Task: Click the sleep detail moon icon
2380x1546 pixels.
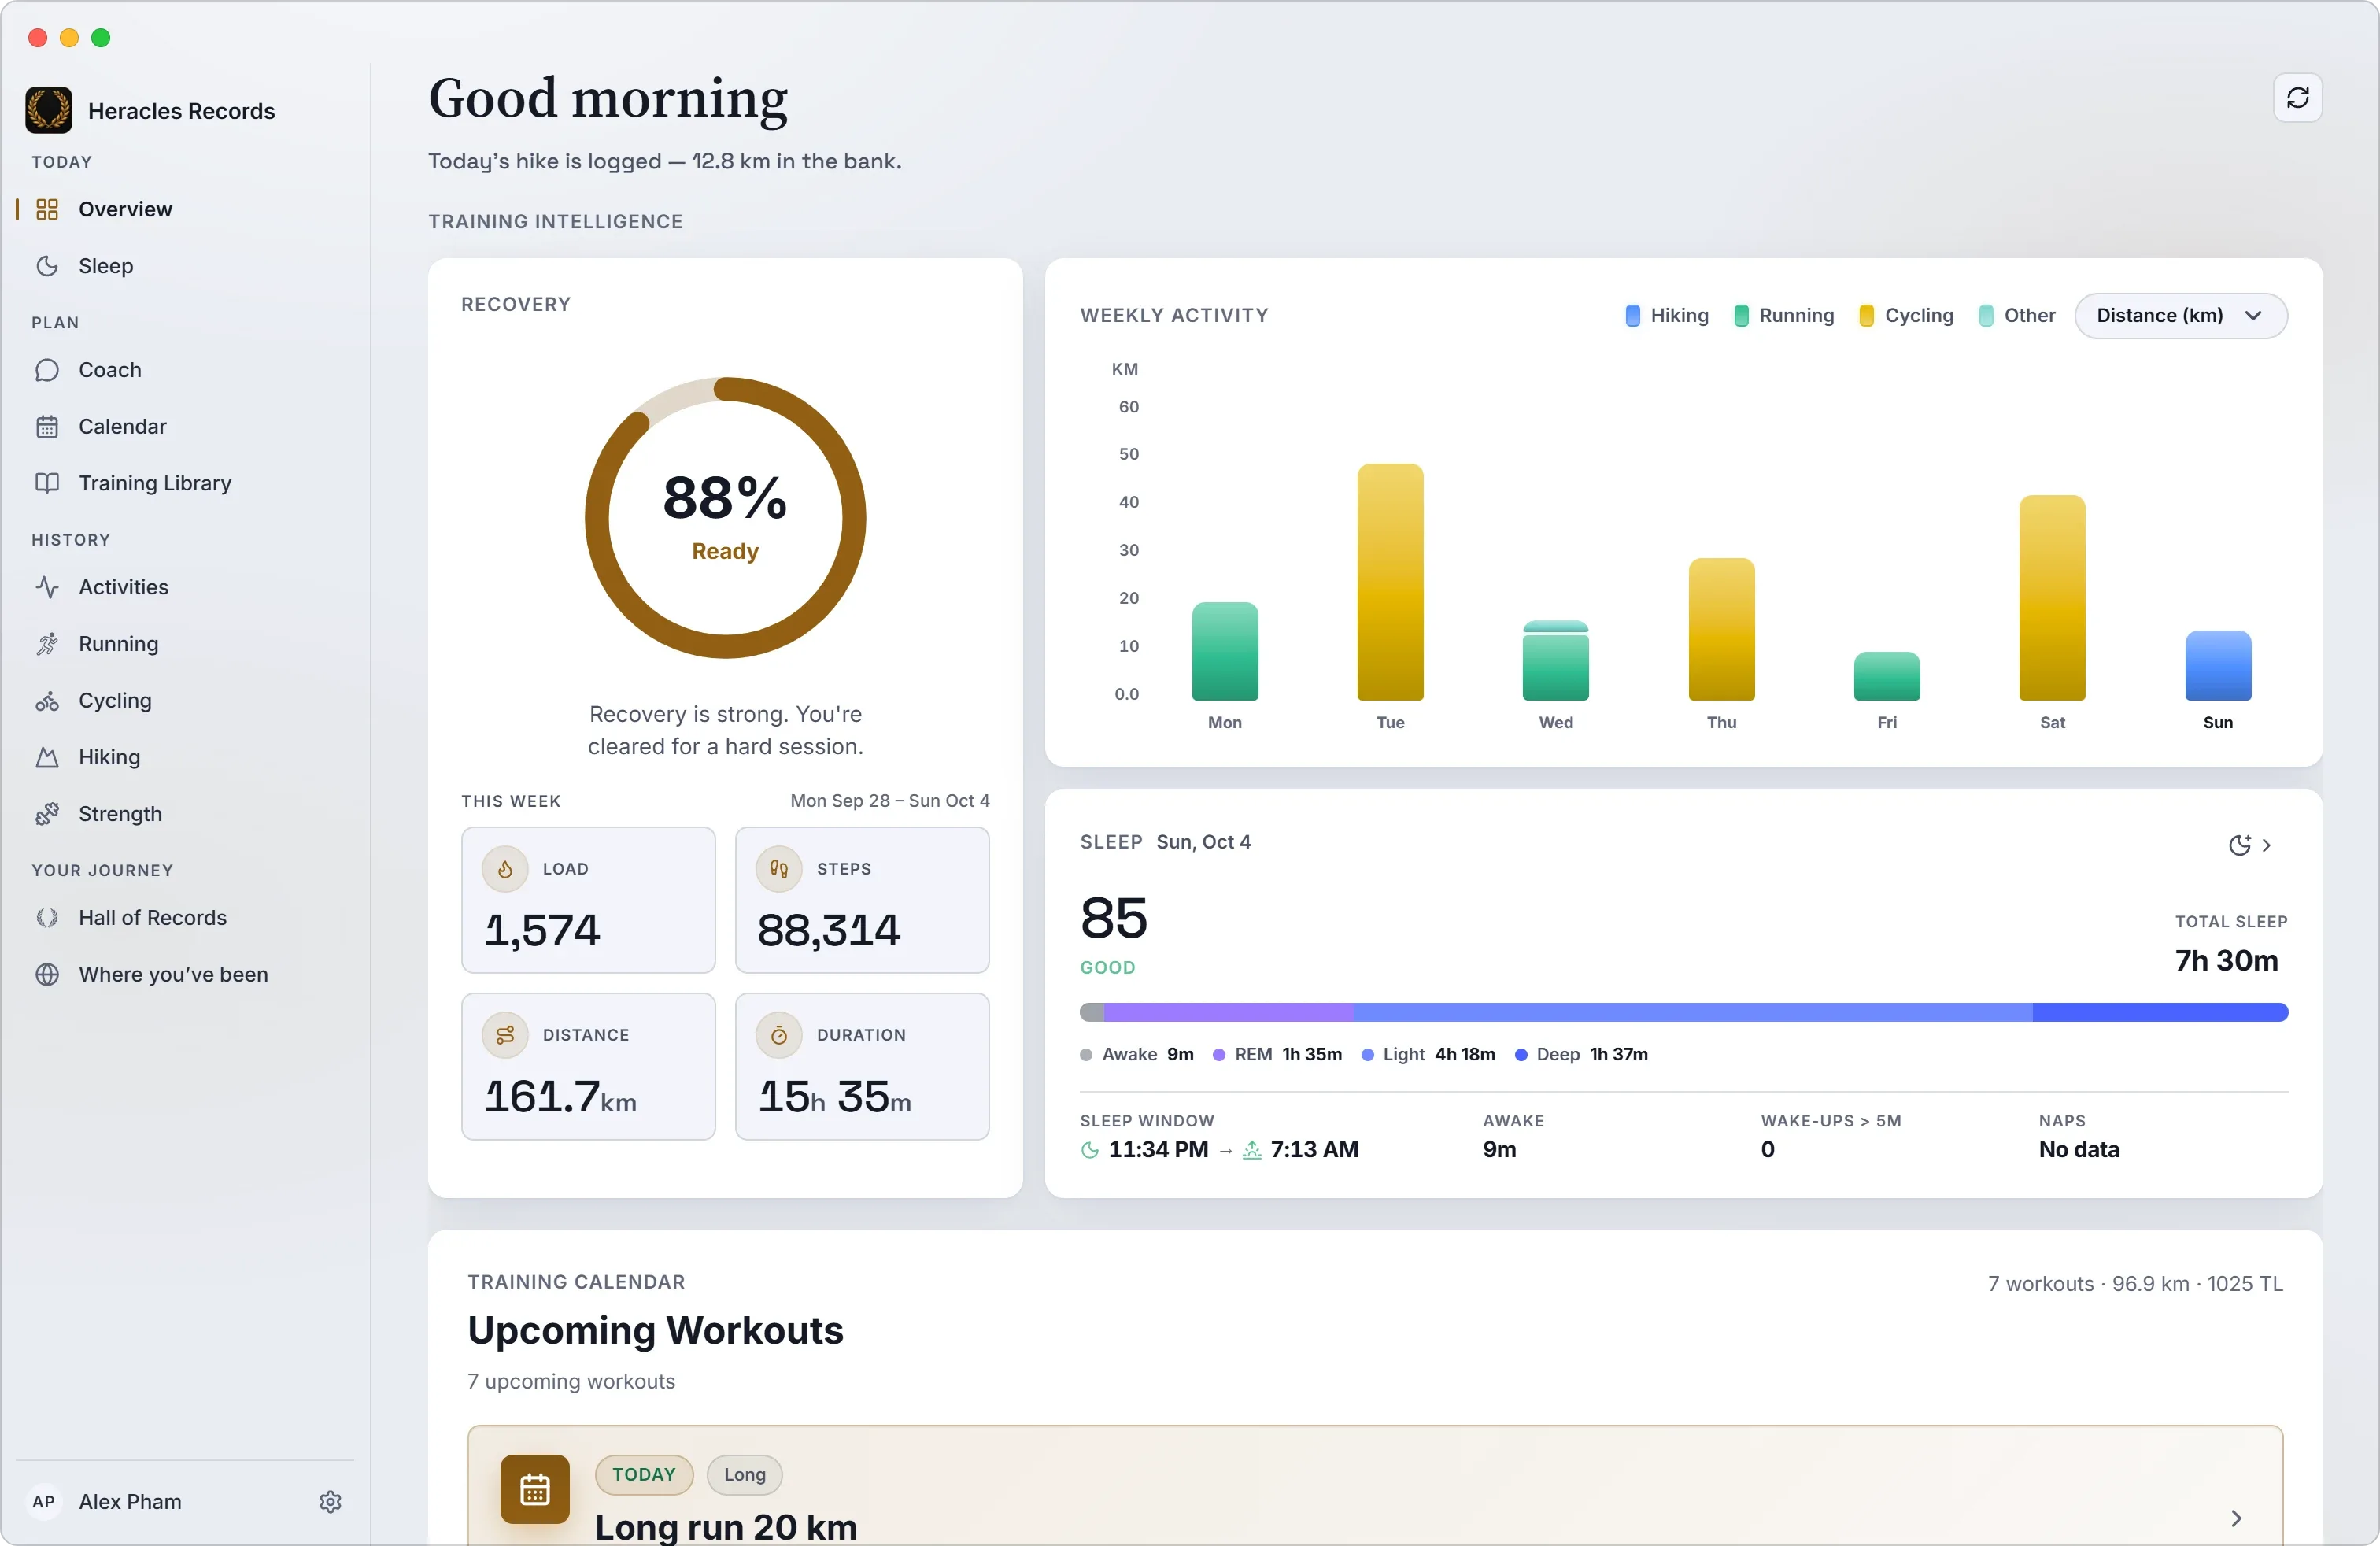Action: [2239, 845]
